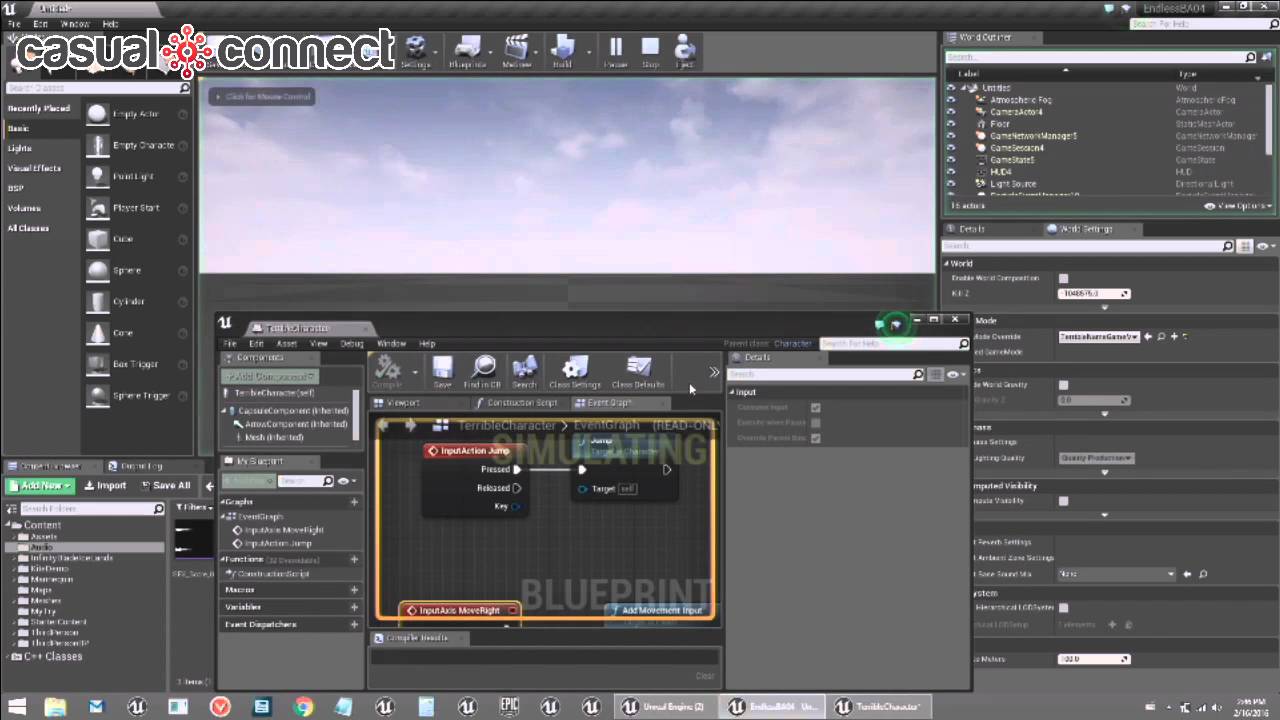The width and height of the screenshot is (1280, 720).
Task: Expand hidden blueprint toolbar items chevron
Action: tap(714, 372)
